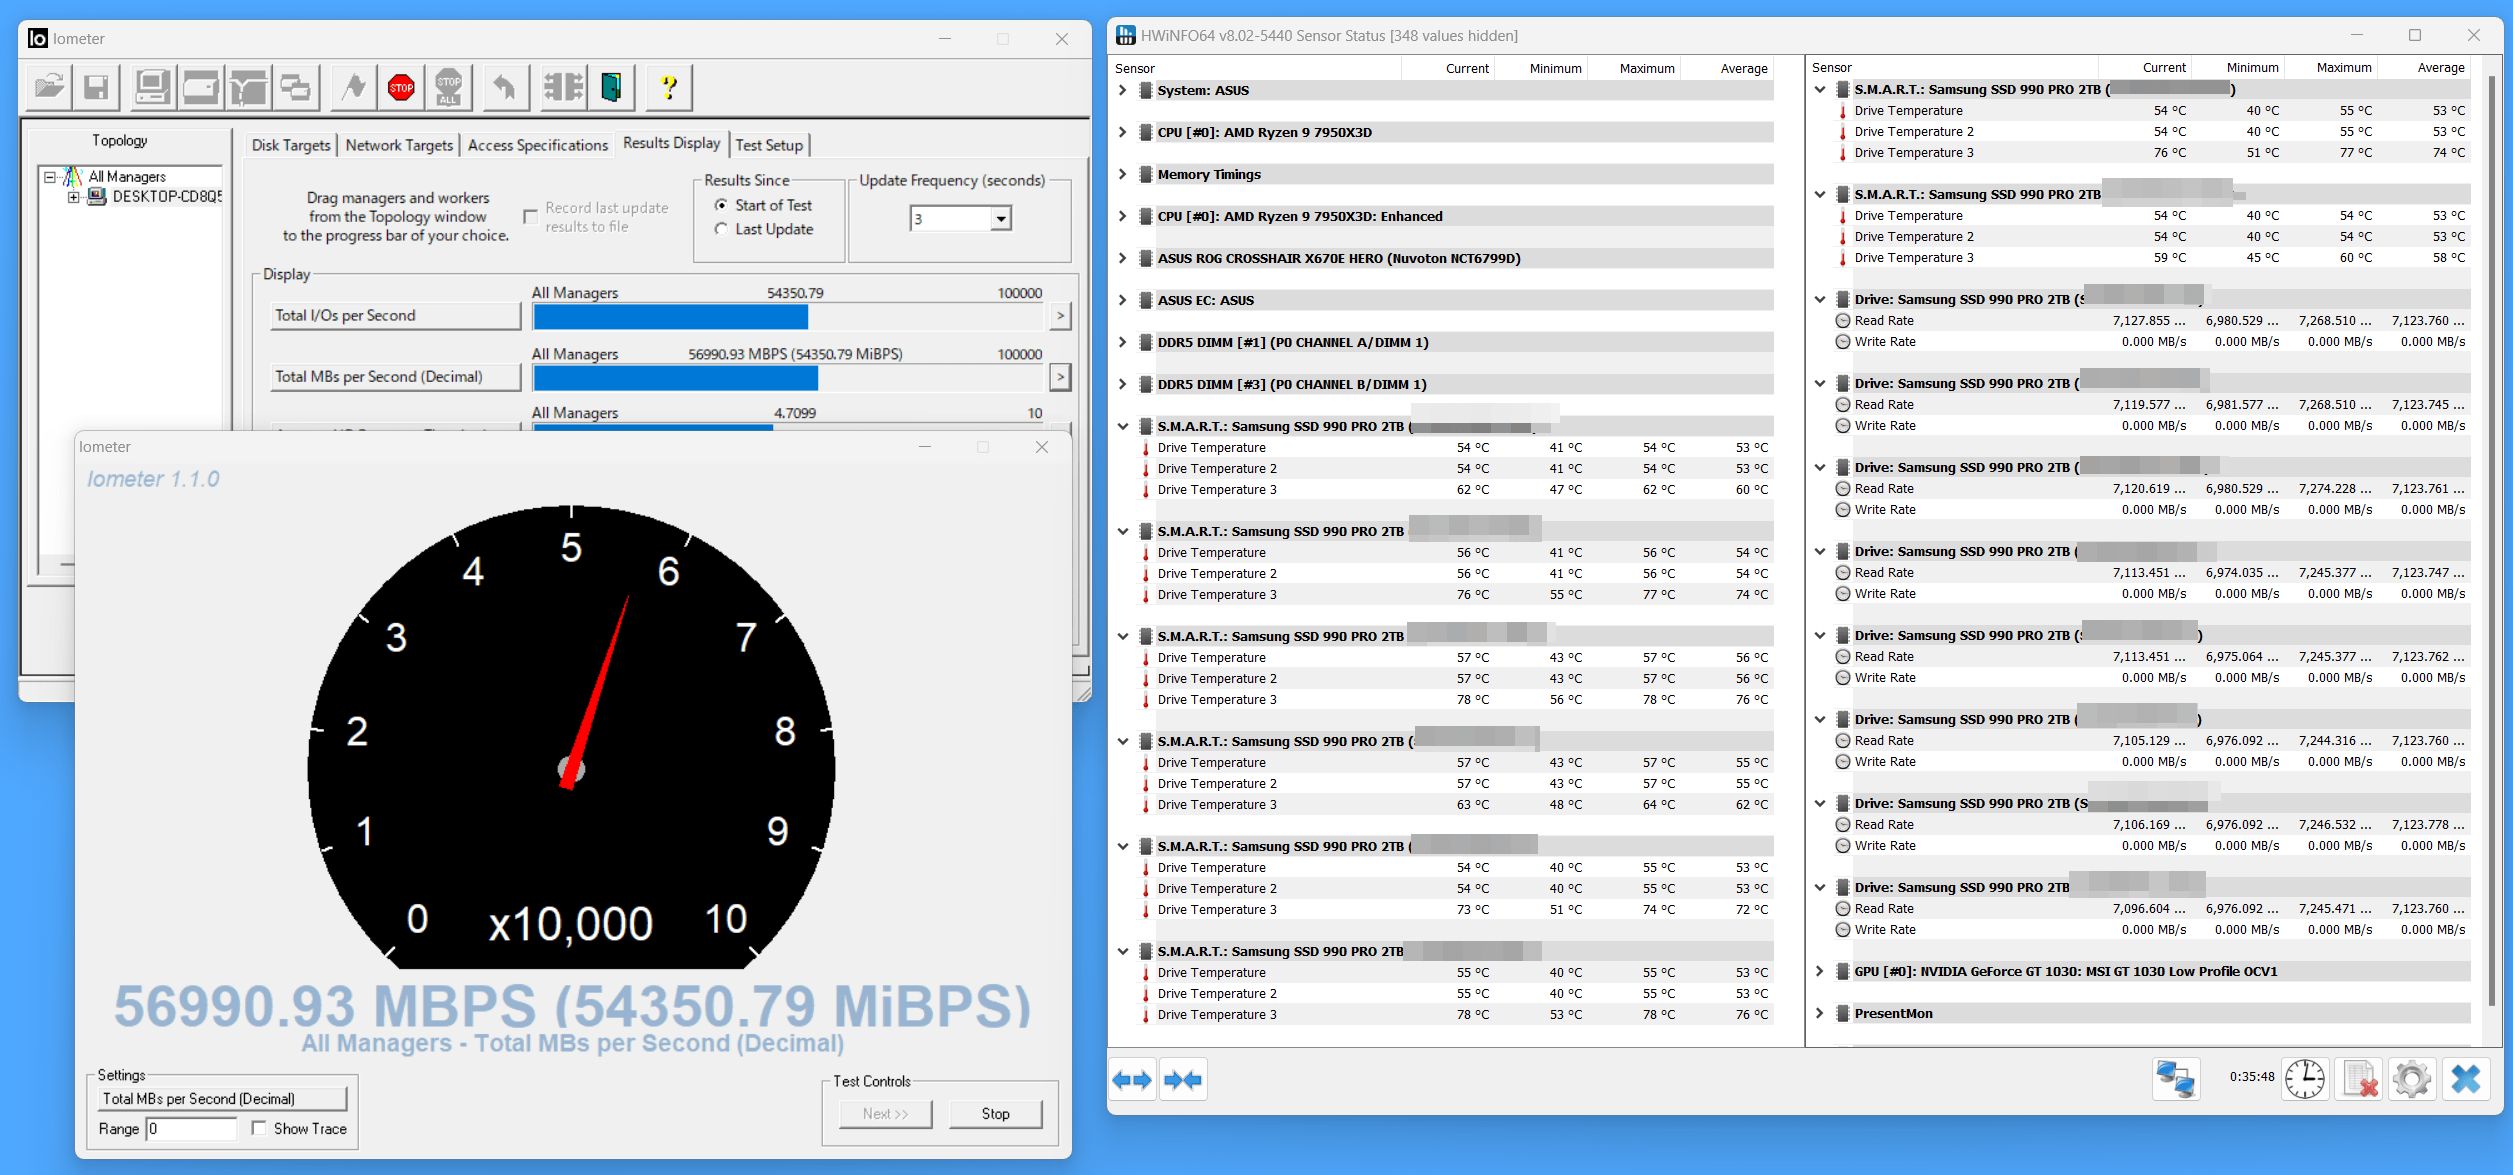Select the Results Display tab
Screen dimensions: 2513x1175
[x=671, y=143]
